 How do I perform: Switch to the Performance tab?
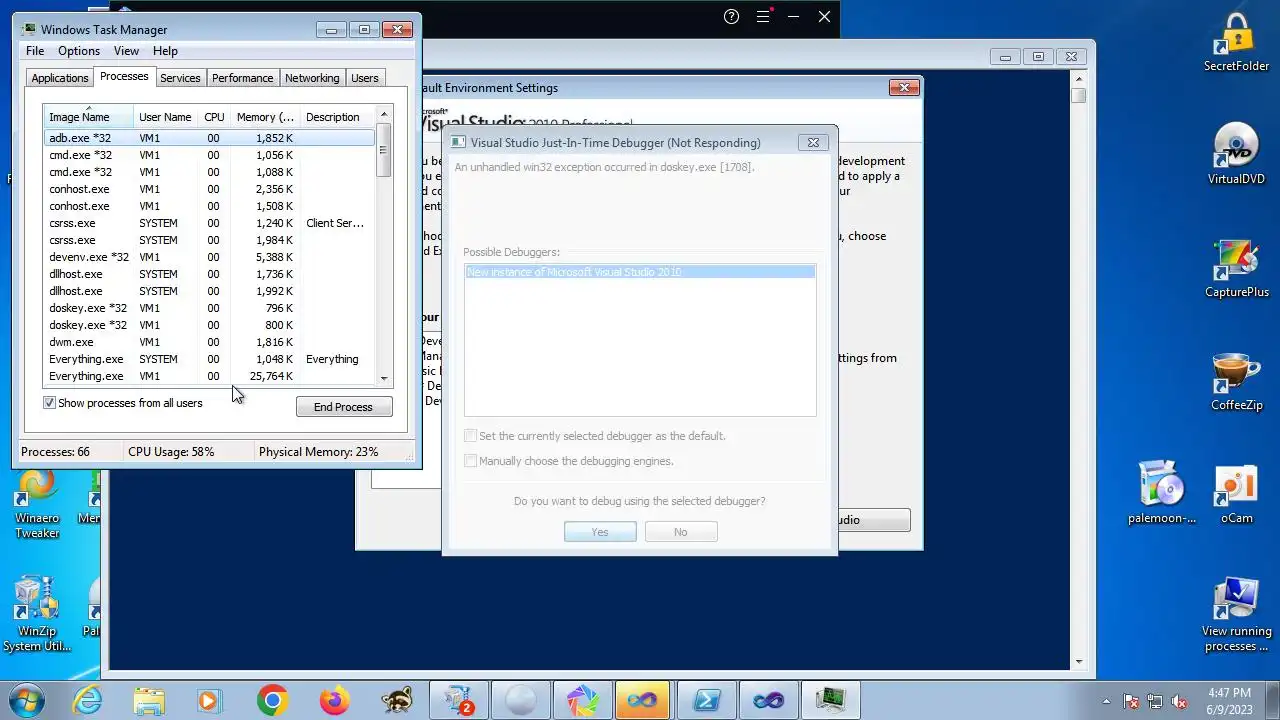click(242, 78)
